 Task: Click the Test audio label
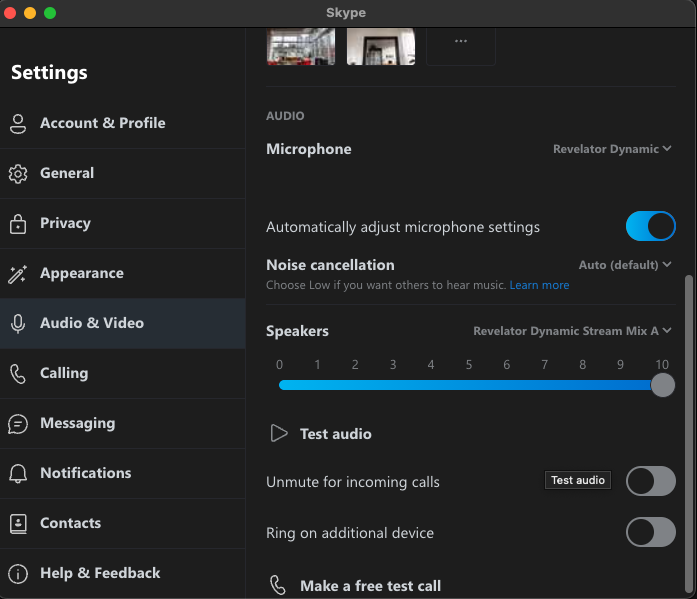click(336, 434)
